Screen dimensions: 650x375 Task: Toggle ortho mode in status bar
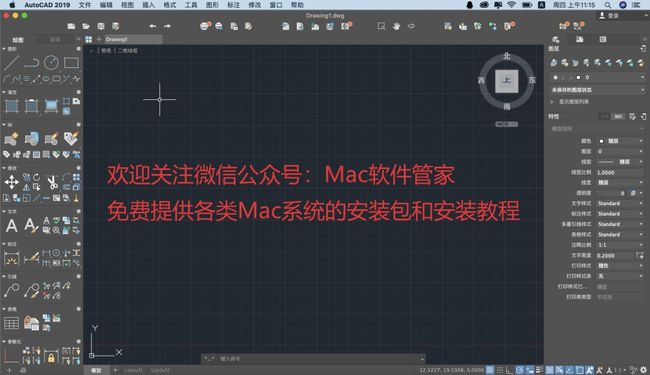point(509,370)
